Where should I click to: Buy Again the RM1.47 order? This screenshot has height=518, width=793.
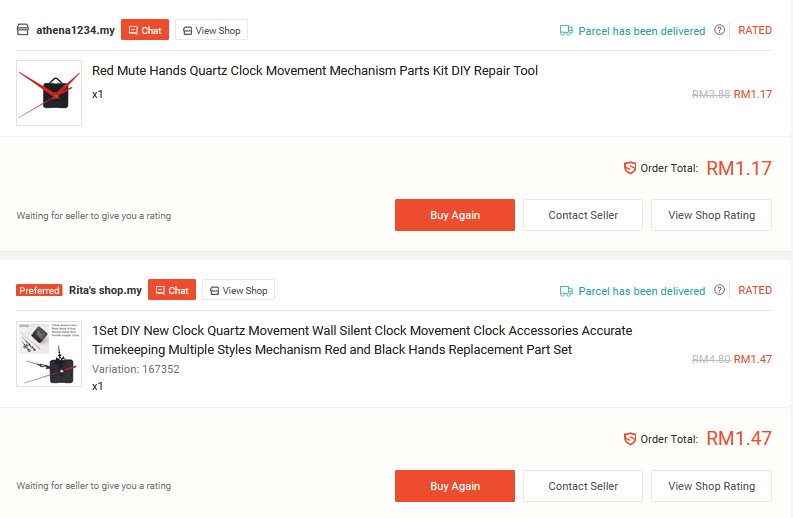(x=455, y=486)
